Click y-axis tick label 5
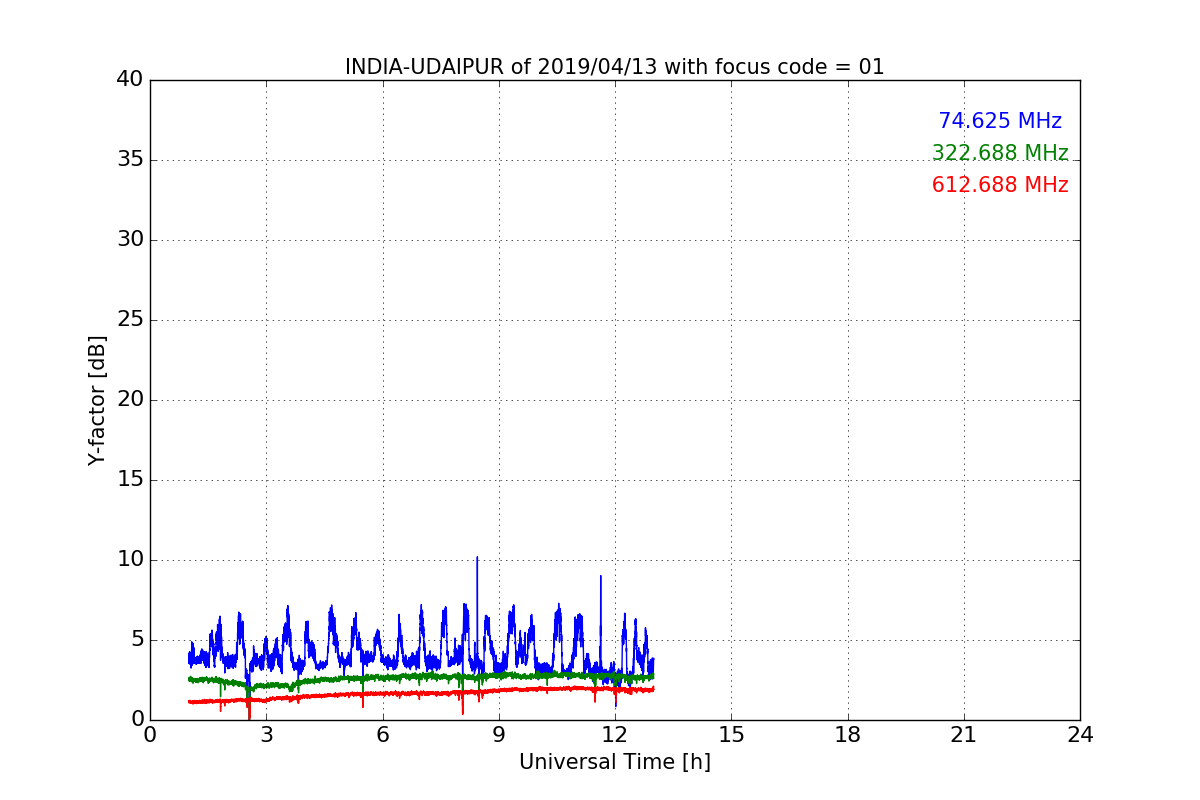 (x=137, y=640)
